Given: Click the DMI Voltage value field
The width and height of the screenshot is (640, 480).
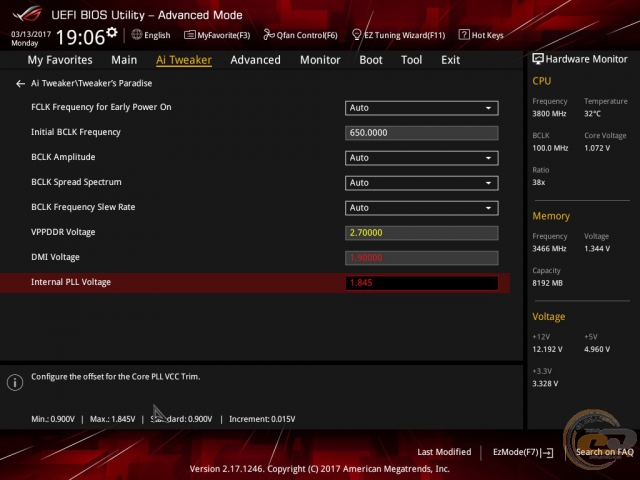Looking at the screenshot, I should tap(422, 258).
